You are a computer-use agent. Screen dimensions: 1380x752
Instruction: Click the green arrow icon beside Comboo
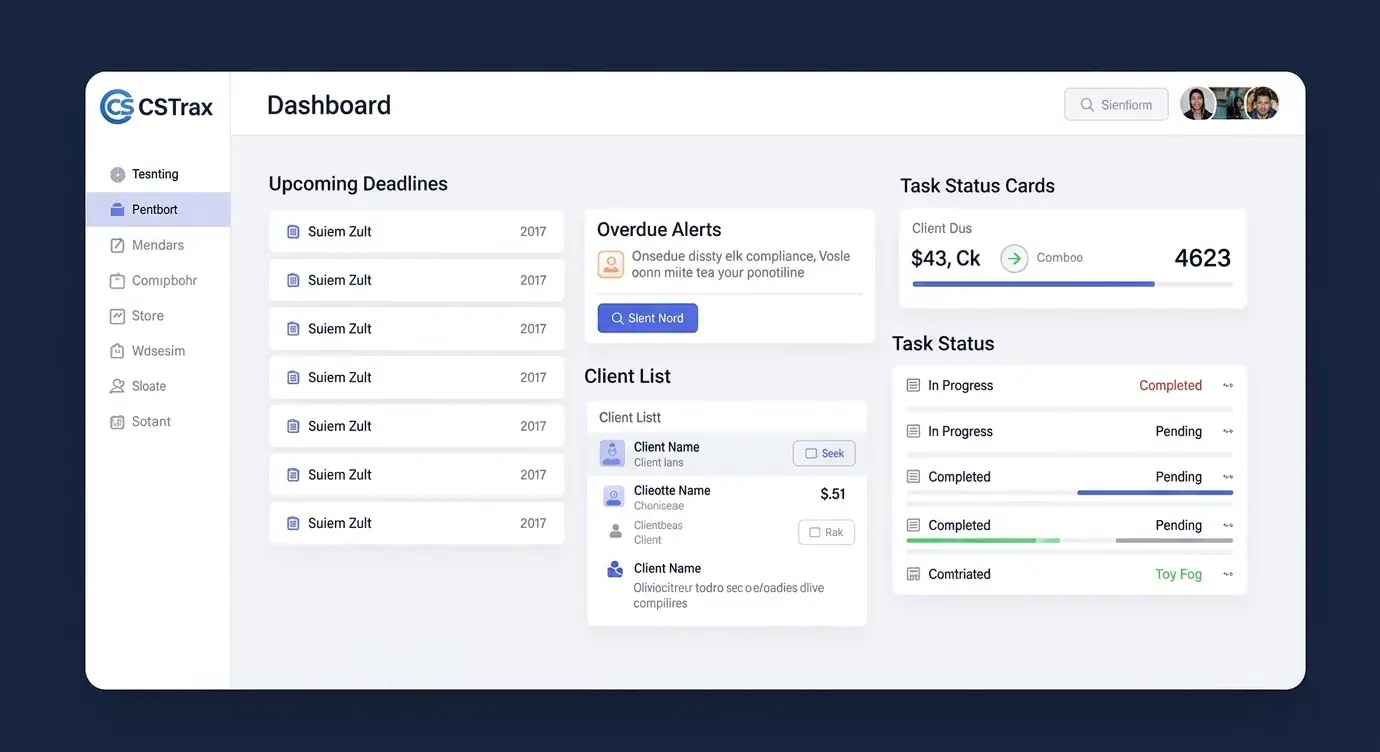pos(1014,258)
